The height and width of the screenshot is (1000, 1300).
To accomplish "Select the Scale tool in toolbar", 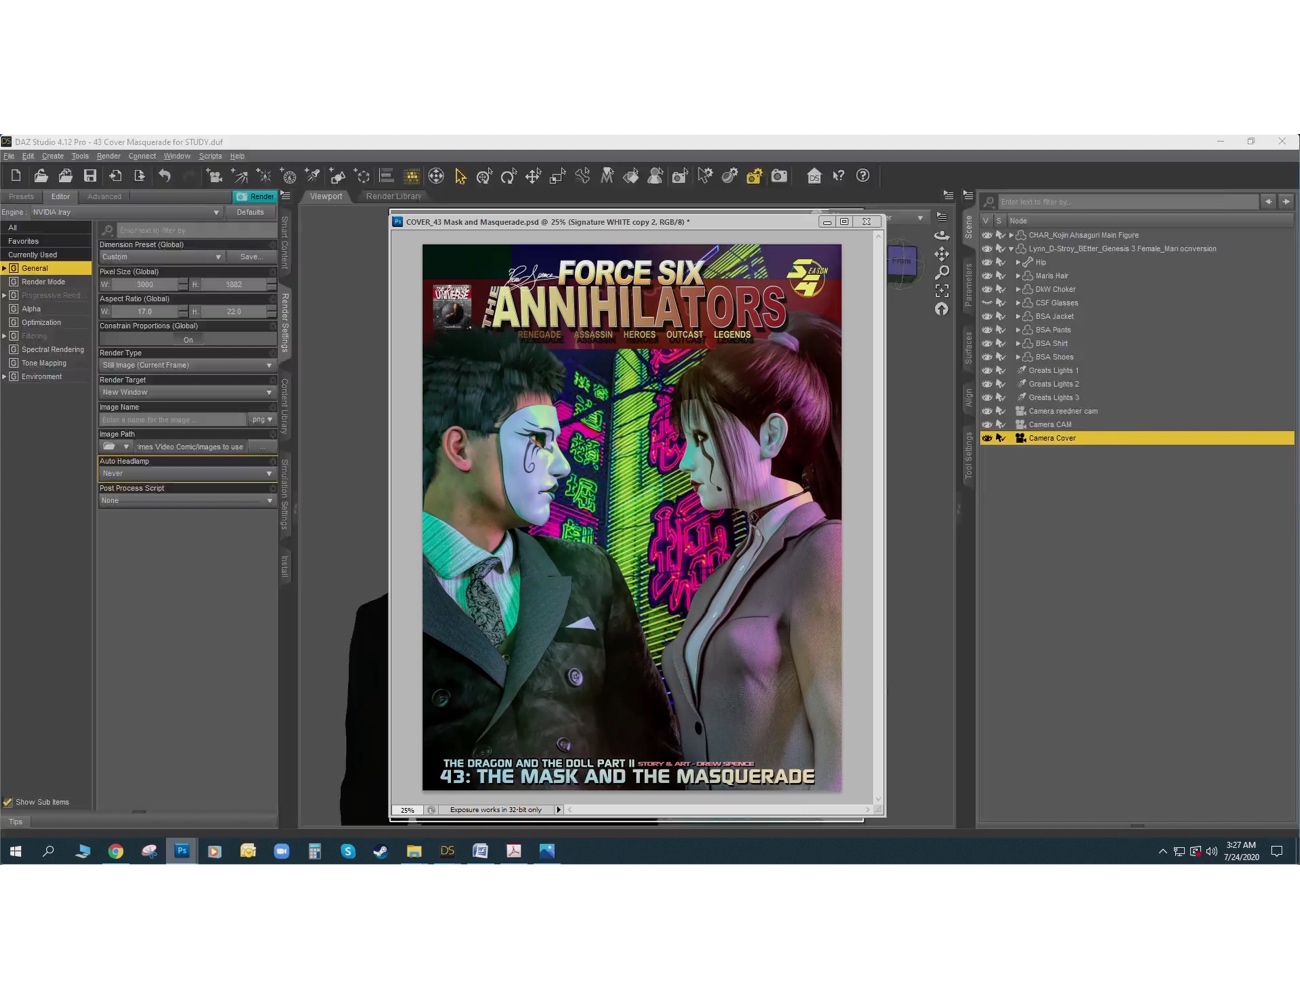I will (558, 176).
